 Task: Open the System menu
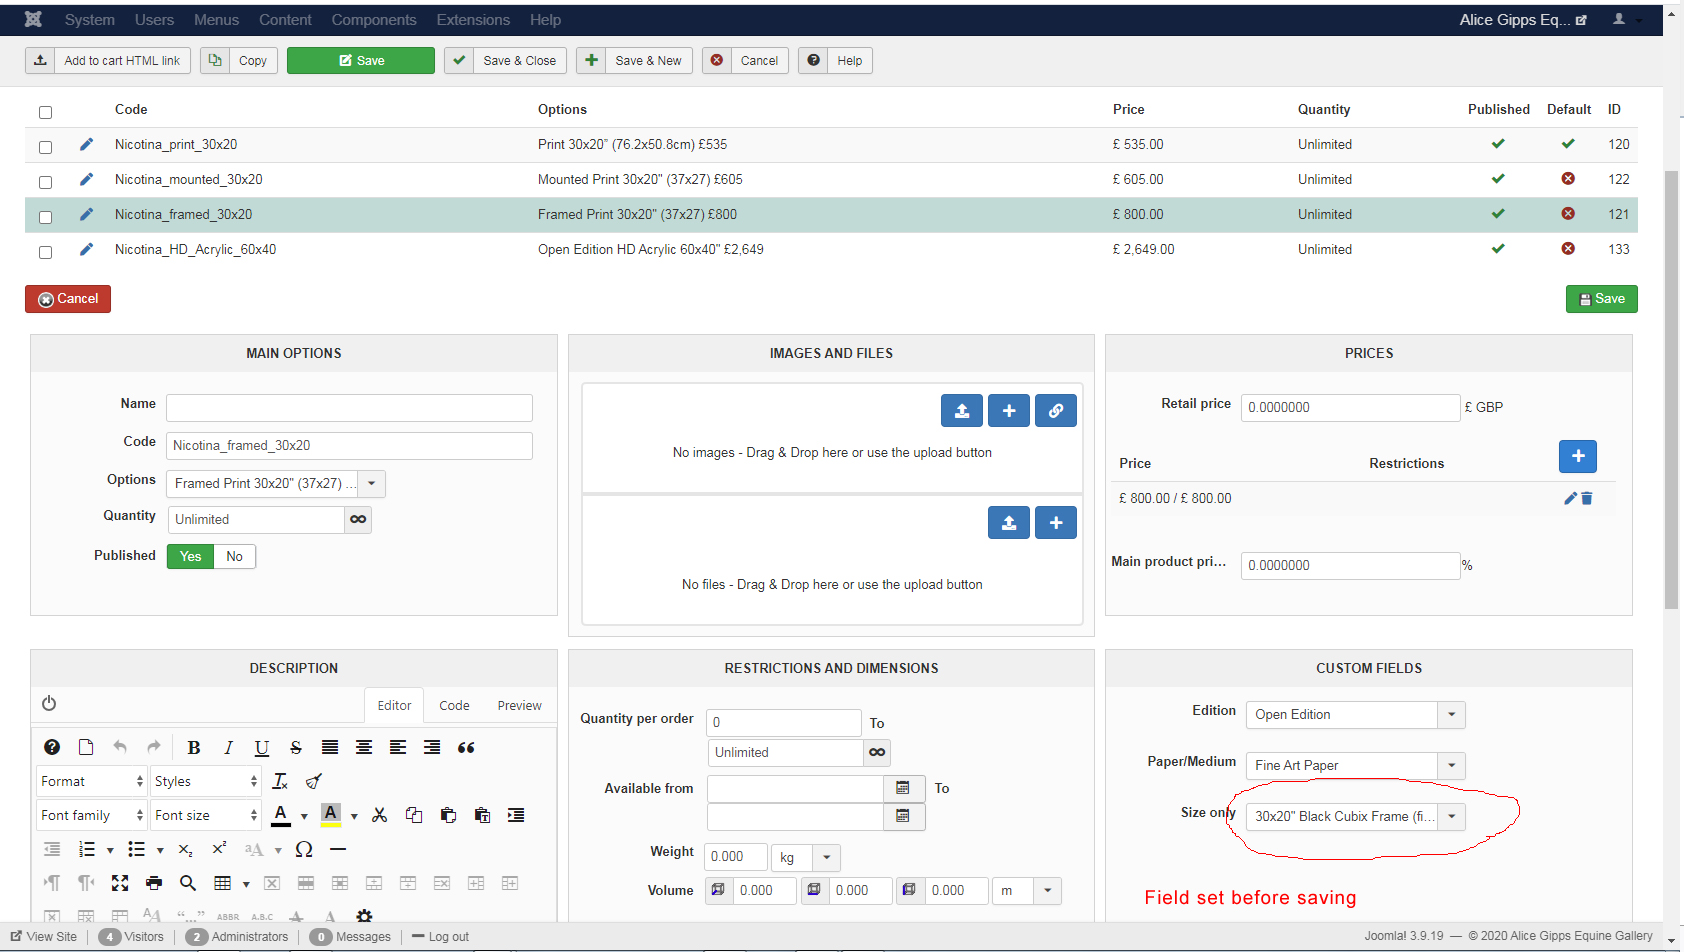pyautogui.click(x=90, y=20)
